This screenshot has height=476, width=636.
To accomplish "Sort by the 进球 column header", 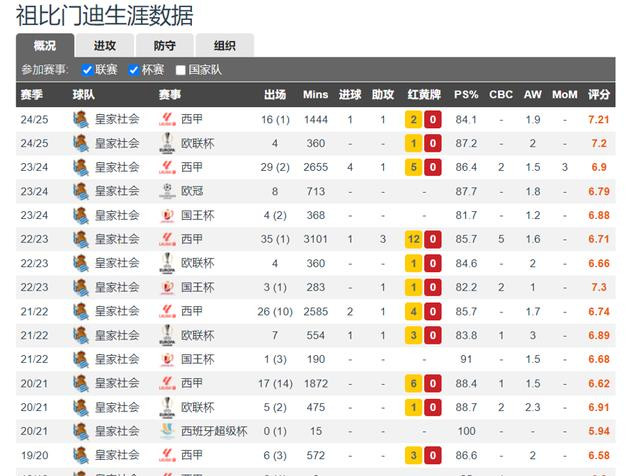I will point(350,94).
